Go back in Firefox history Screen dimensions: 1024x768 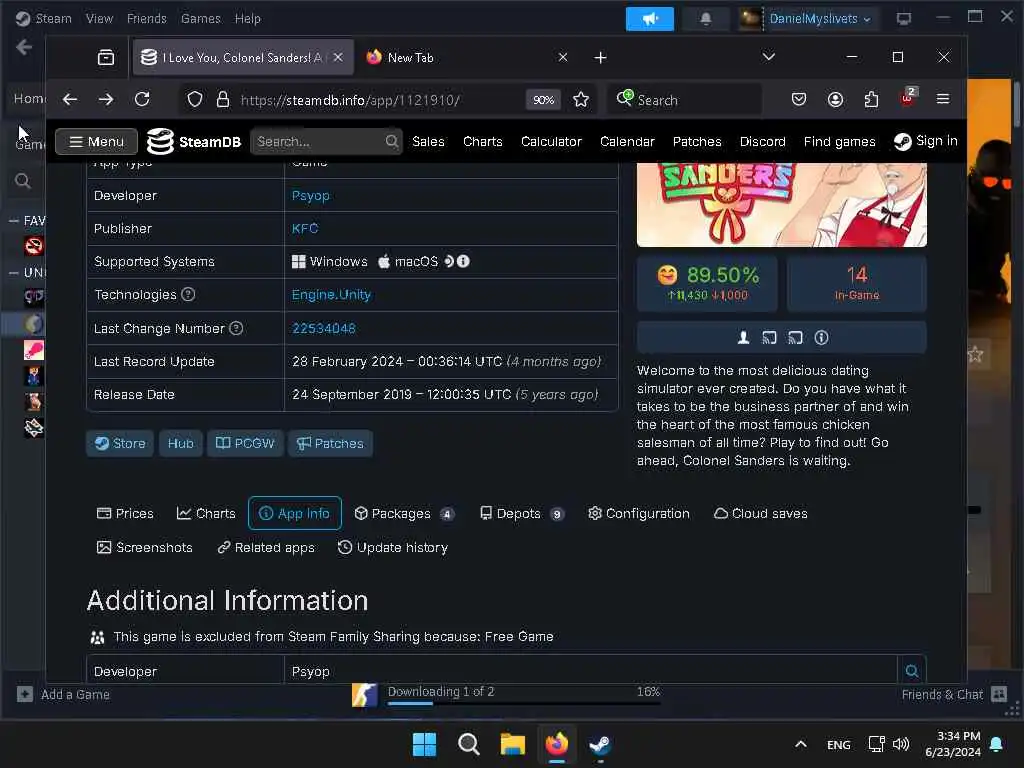pos(70,99)
